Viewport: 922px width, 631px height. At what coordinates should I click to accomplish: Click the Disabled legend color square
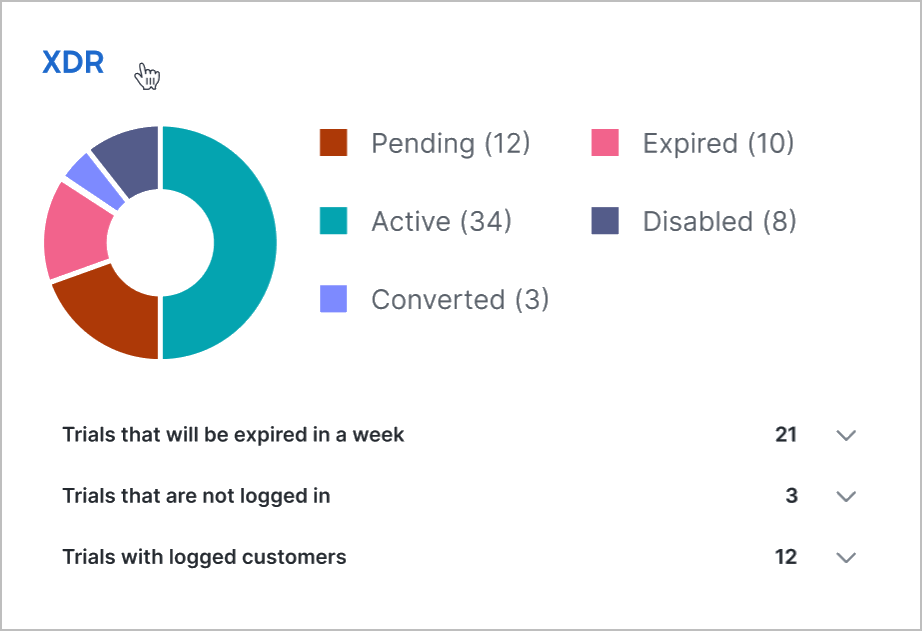tap(605, 221)
